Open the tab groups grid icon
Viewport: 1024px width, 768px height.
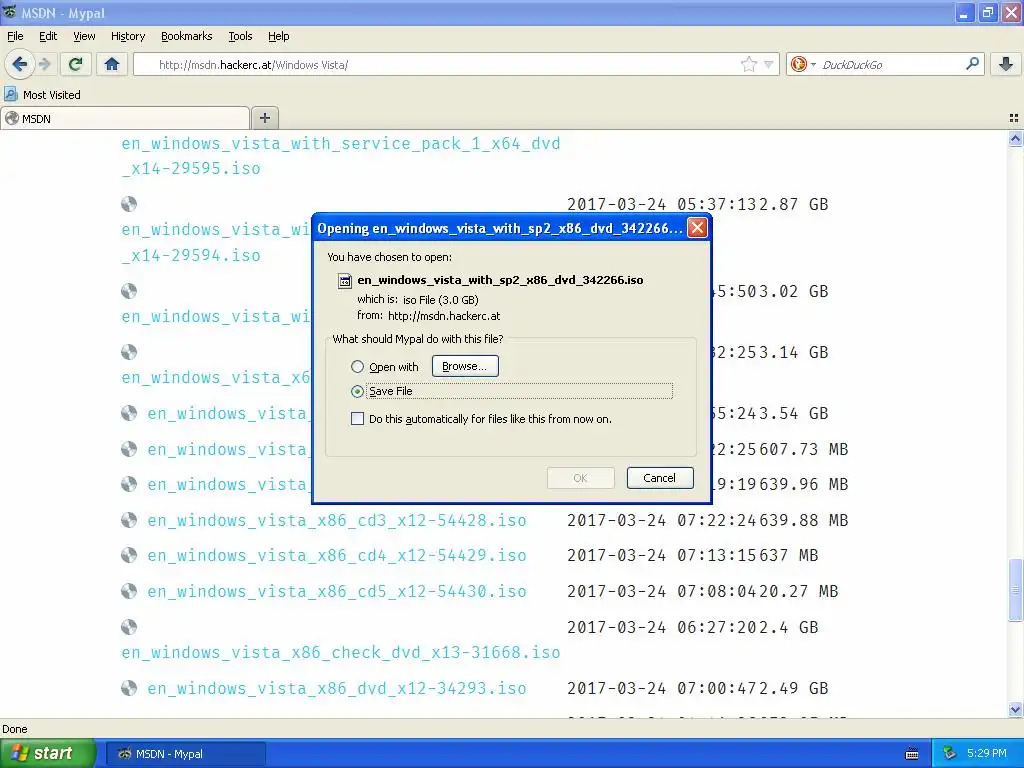(1014, 118)
